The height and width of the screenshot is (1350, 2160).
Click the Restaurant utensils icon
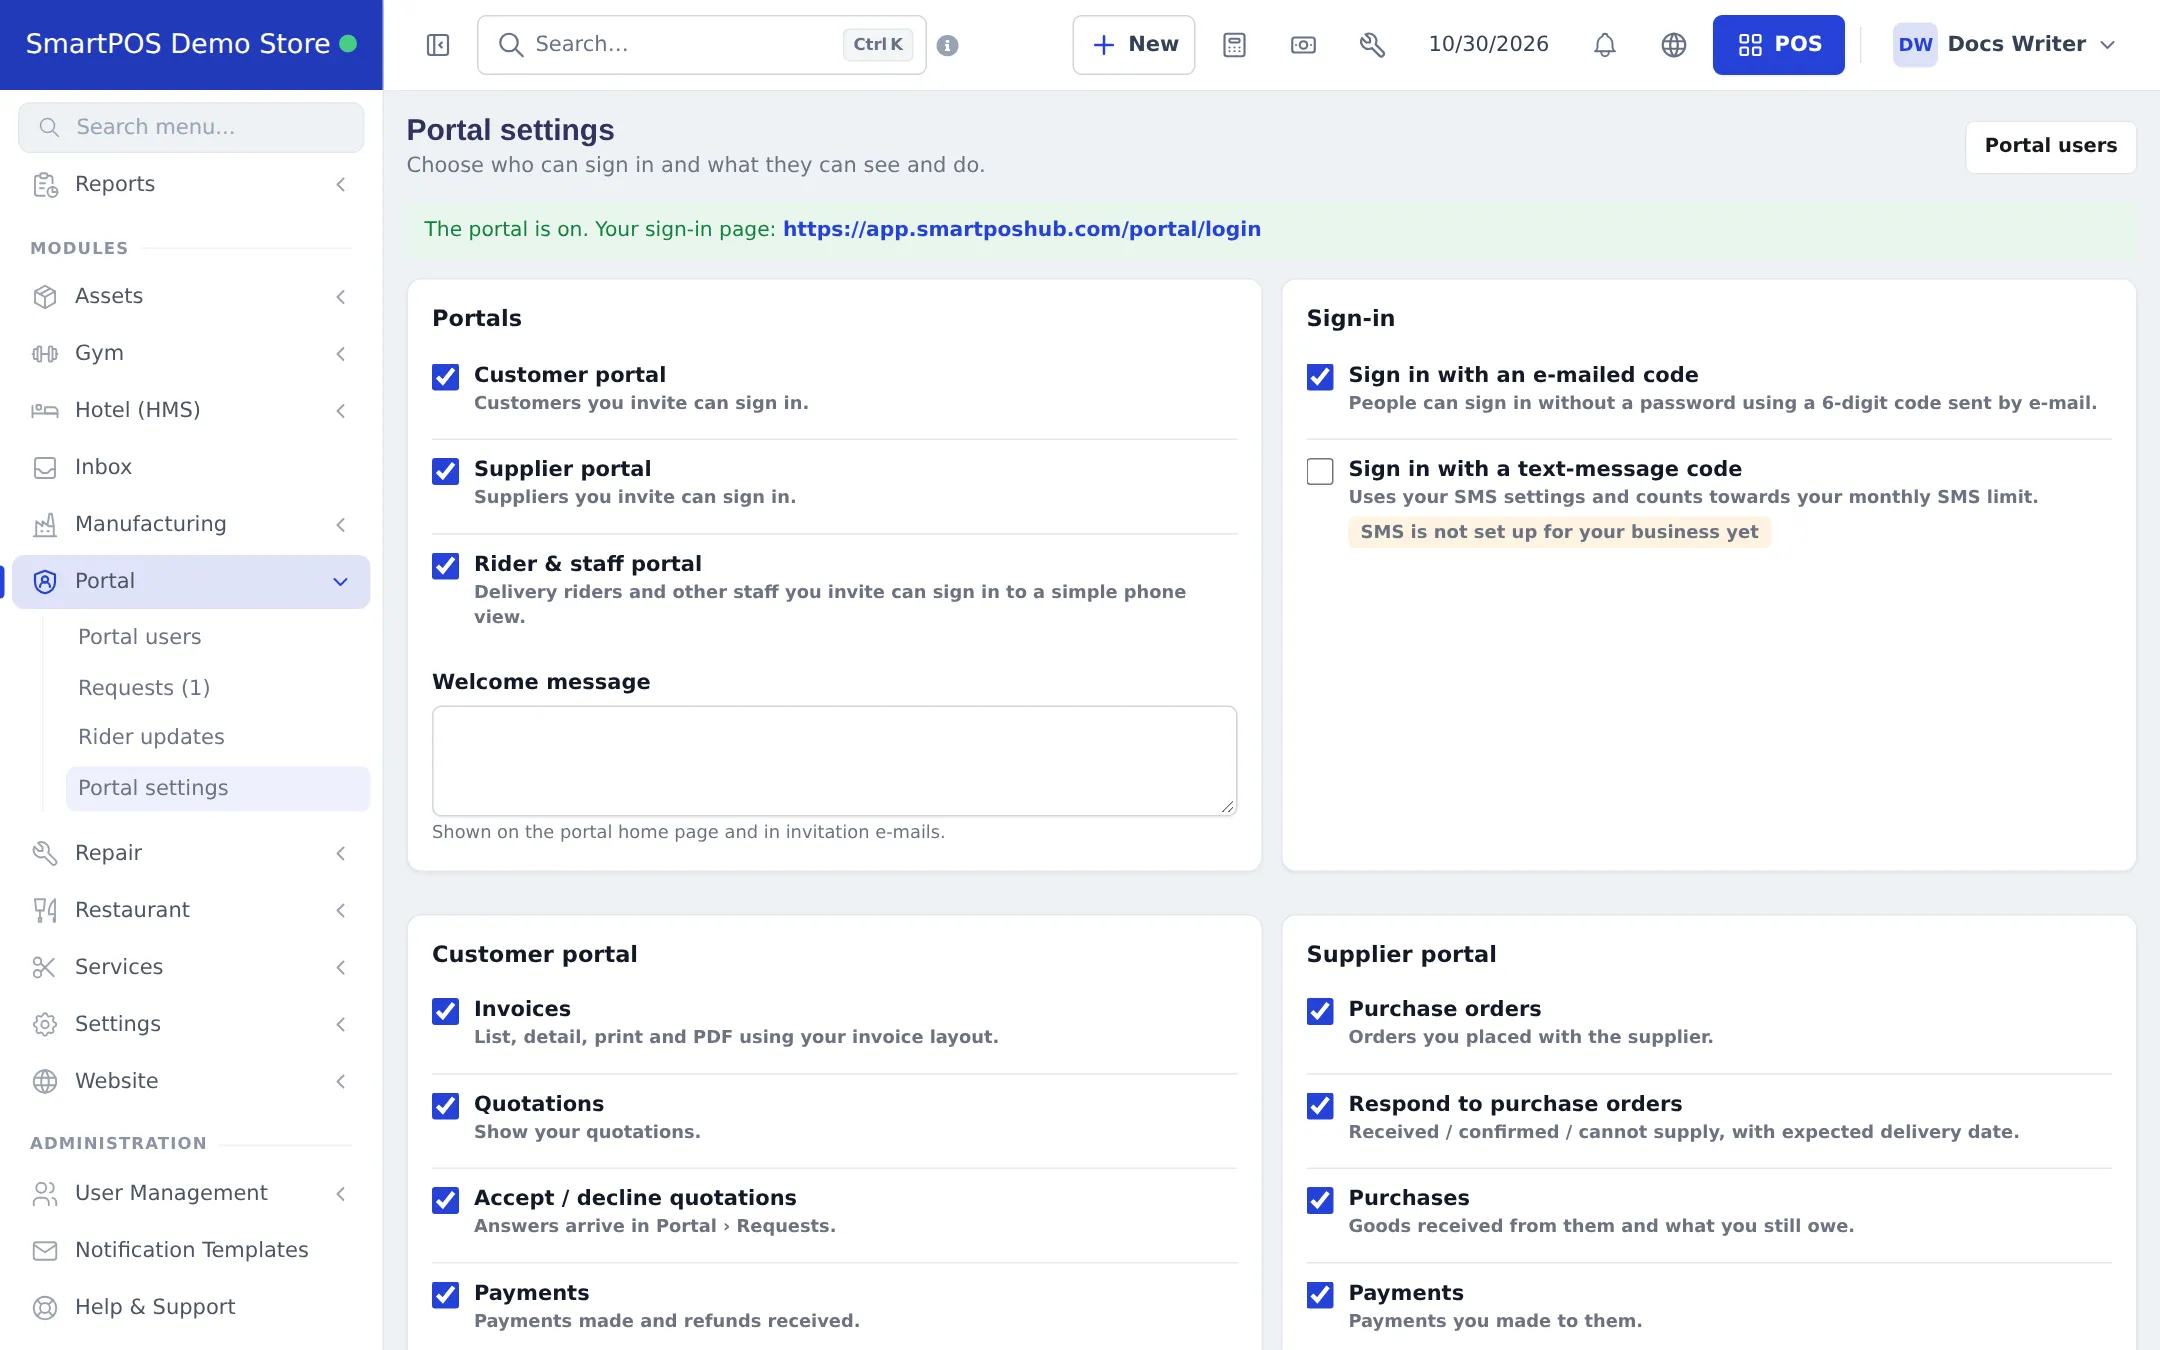coord(45,910)
